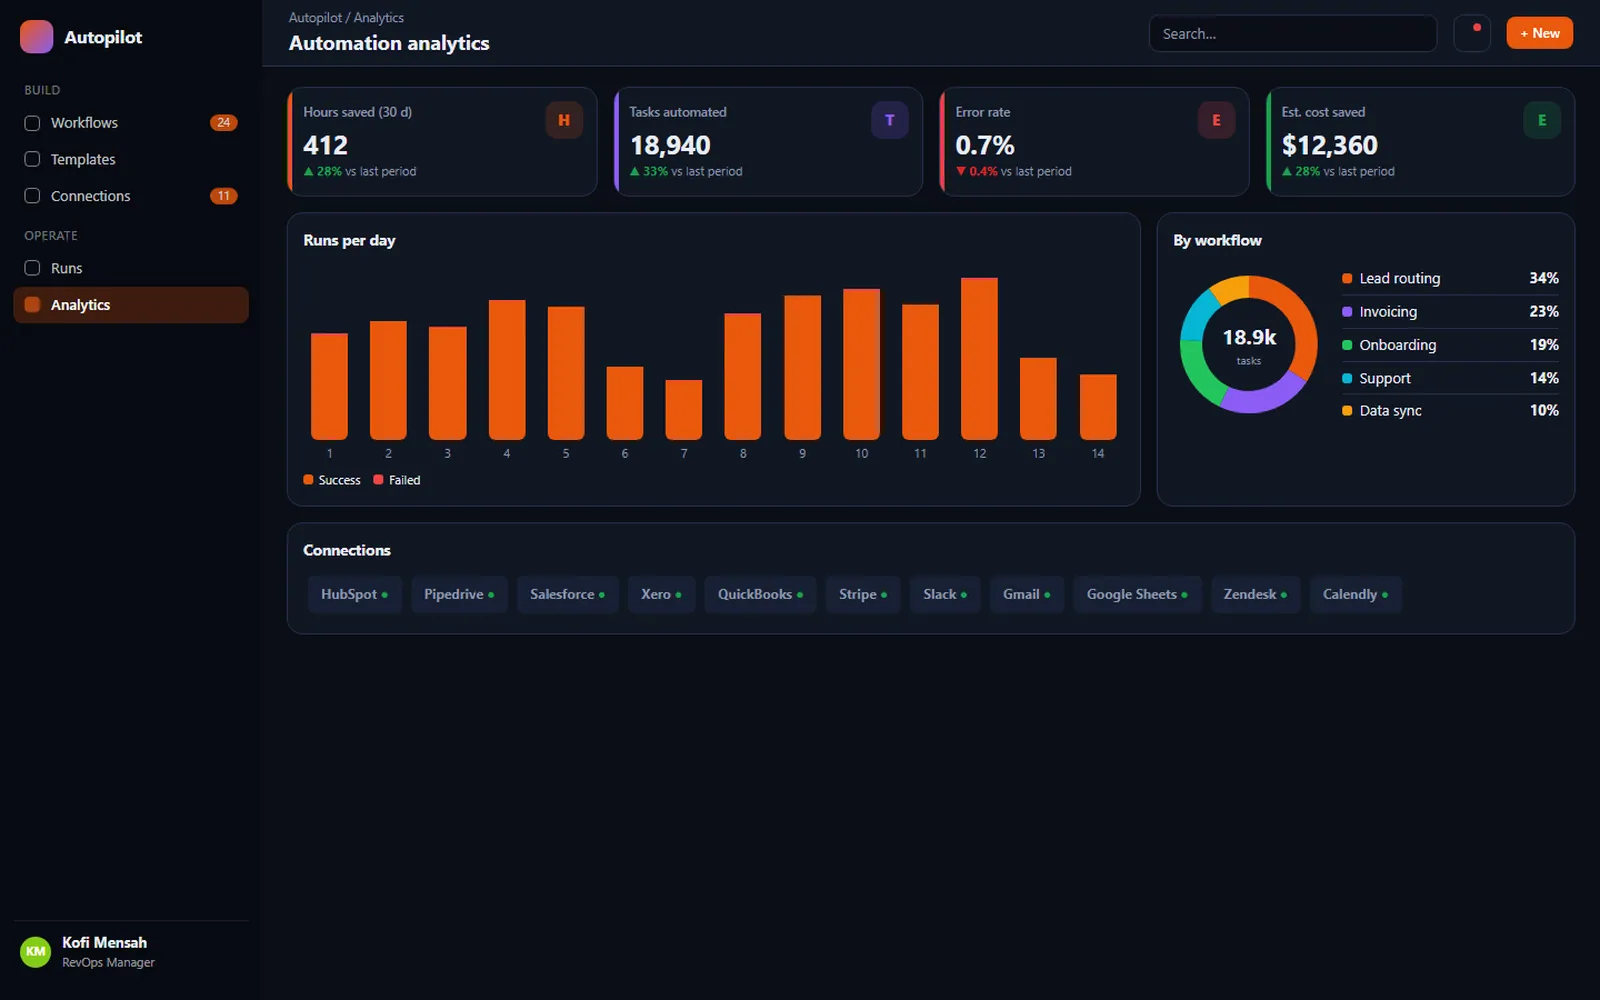Open the Gmail connection chip
1600x1000 pixels.
coord(1027,594)
